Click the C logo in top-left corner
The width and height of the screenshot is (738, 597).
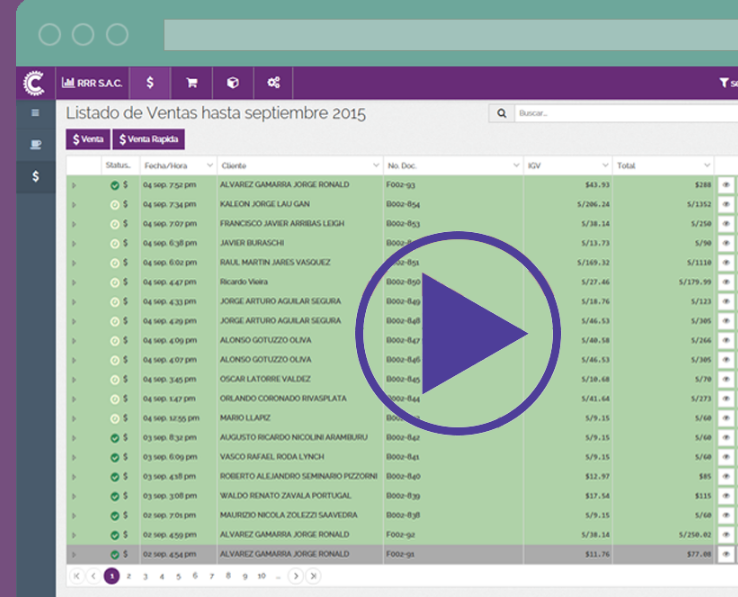click(x=34, y=83)
